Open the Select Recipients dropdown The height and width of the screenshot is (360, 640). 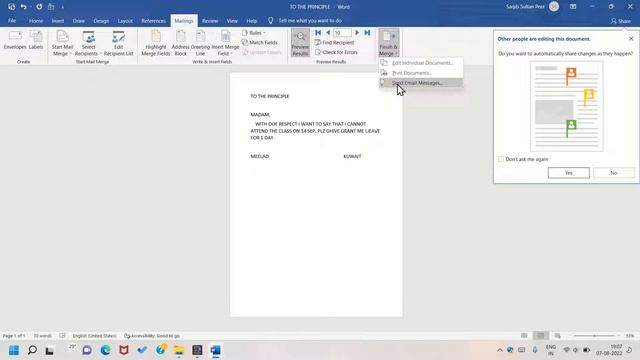coord(88,43)
